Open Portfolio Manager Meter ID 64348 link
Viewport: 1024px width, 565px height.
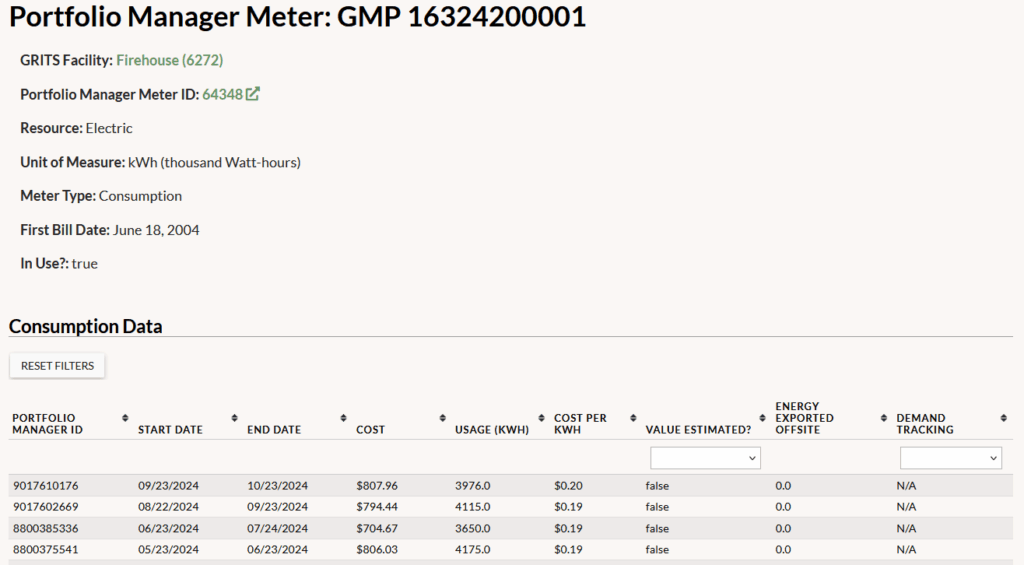coord(222,94)
